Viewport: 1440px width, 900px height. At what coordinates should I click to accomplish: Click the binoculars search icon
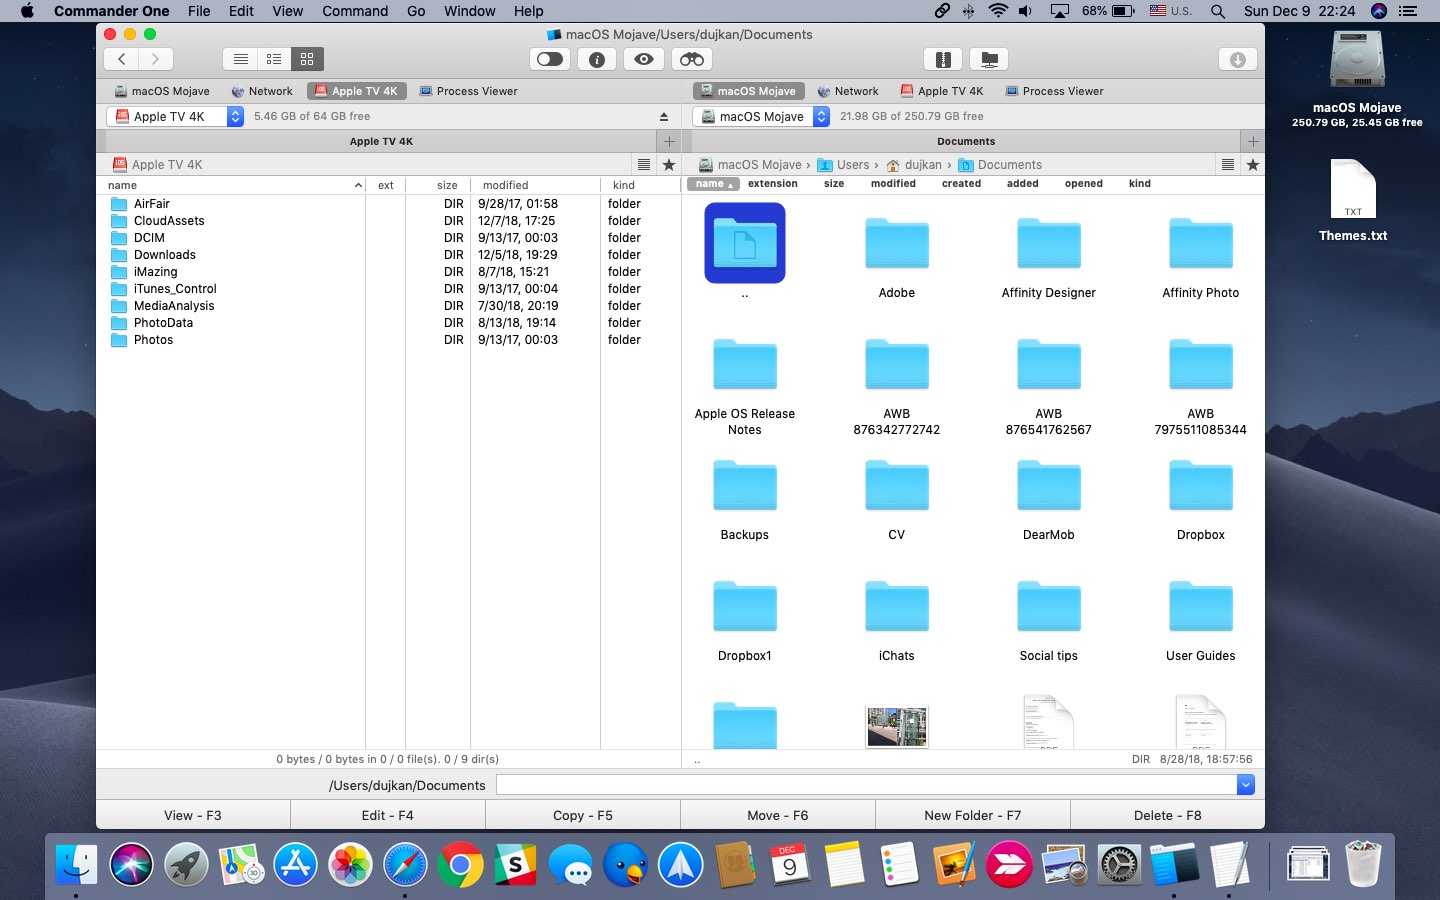[691, 59]
